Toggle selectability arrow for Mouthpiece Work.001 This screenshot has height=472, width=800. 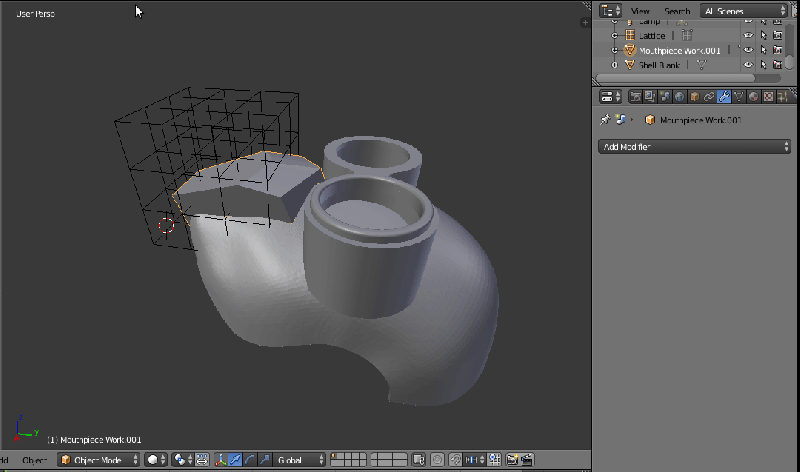[x=763, y=50]
